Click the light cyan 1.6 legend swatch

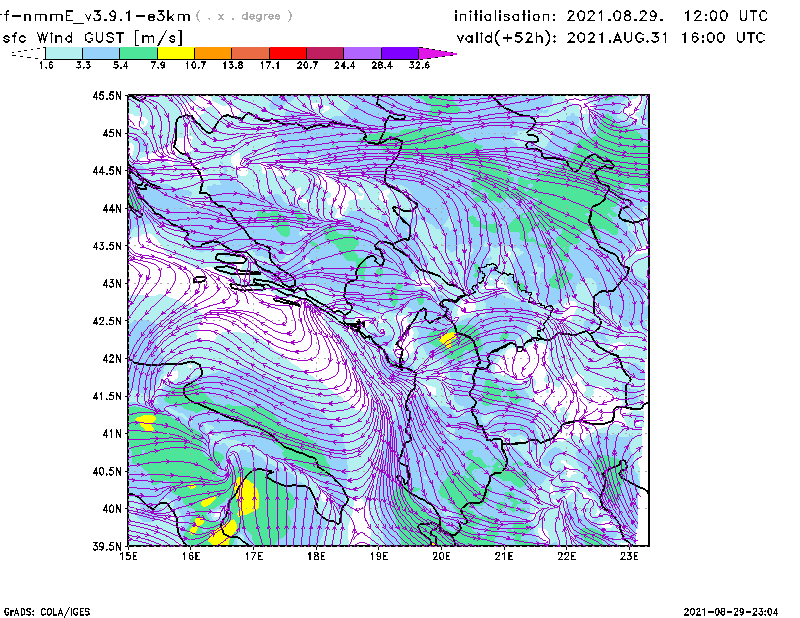(x=64, y=53)
